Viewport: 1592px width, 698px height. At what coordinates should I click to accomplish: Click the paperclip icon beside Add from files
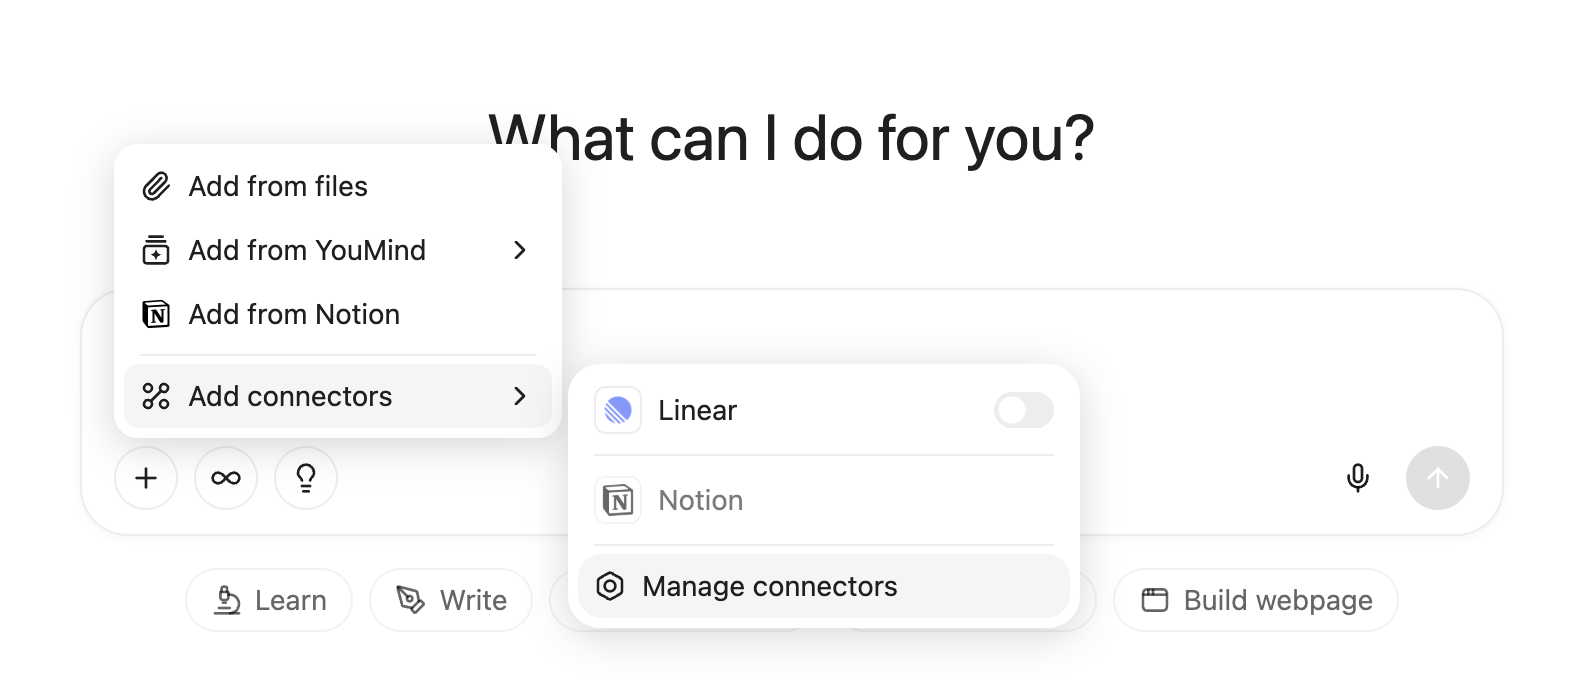(156, 186)
